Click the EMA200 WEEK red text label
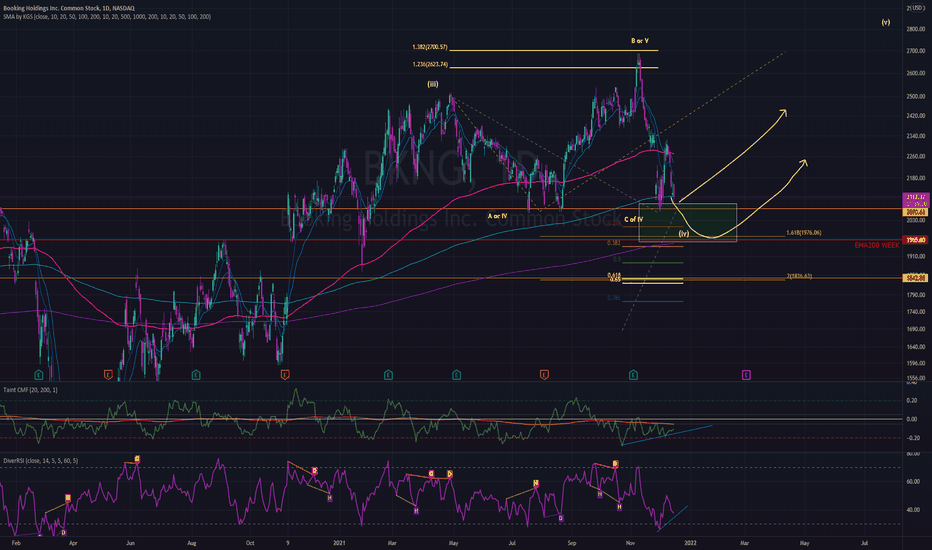932x550 pixels. point(877,246)
